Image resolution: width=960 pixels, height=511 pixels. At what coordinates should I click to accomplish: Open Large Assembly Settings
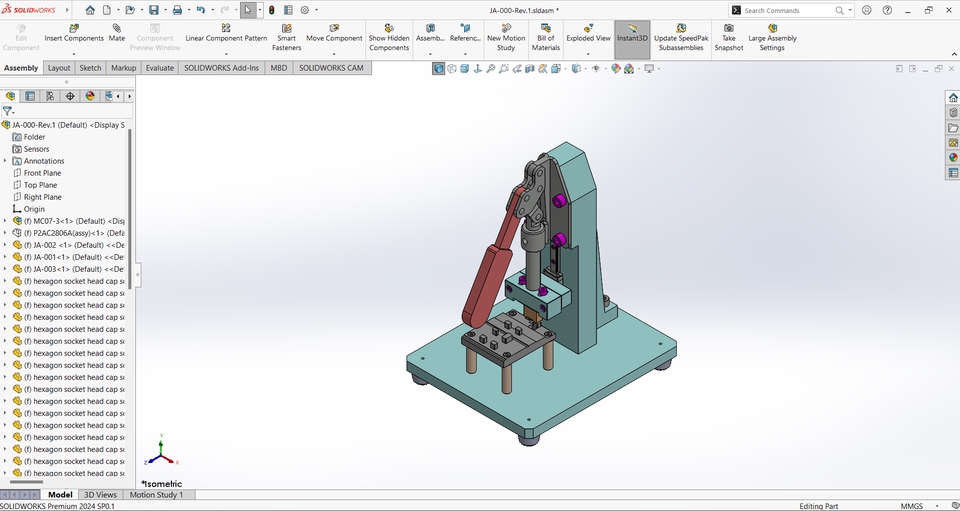click(772, 37)
